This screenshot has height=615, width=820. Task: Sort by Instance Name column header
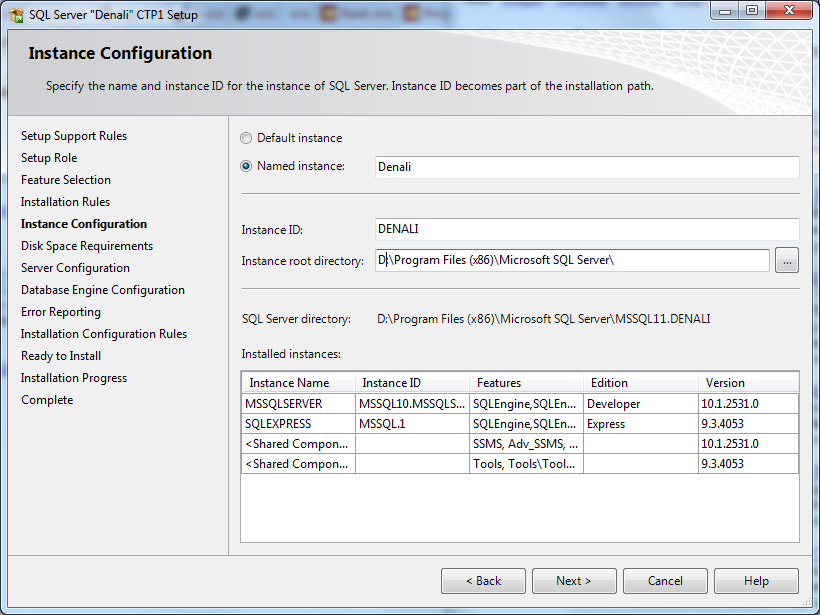(299, 383)
